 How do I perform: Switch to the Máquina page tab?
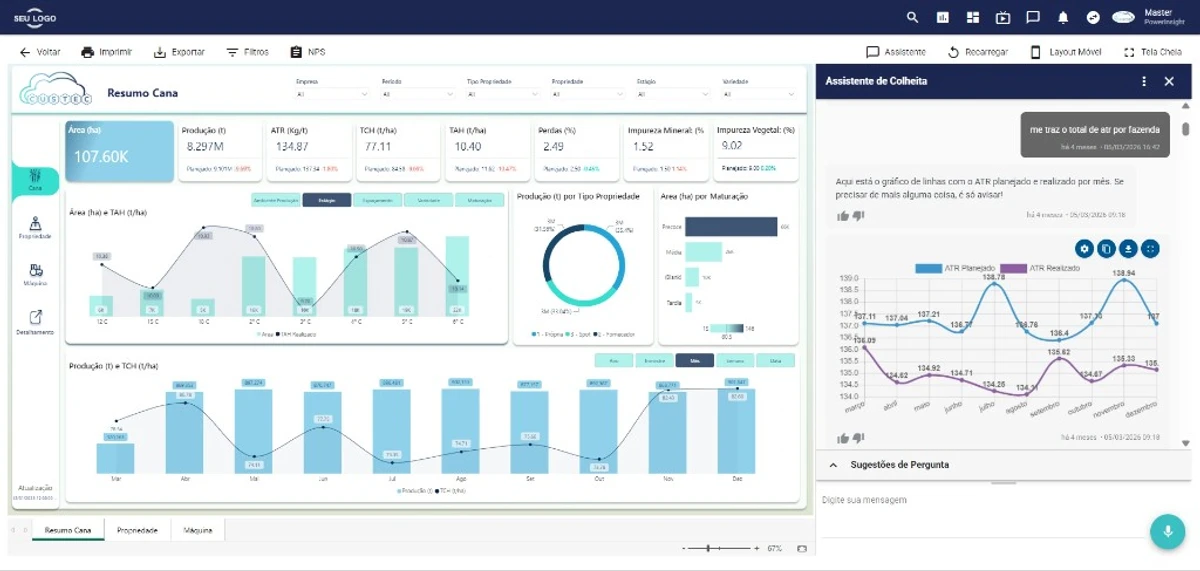(x=197, y=530)
